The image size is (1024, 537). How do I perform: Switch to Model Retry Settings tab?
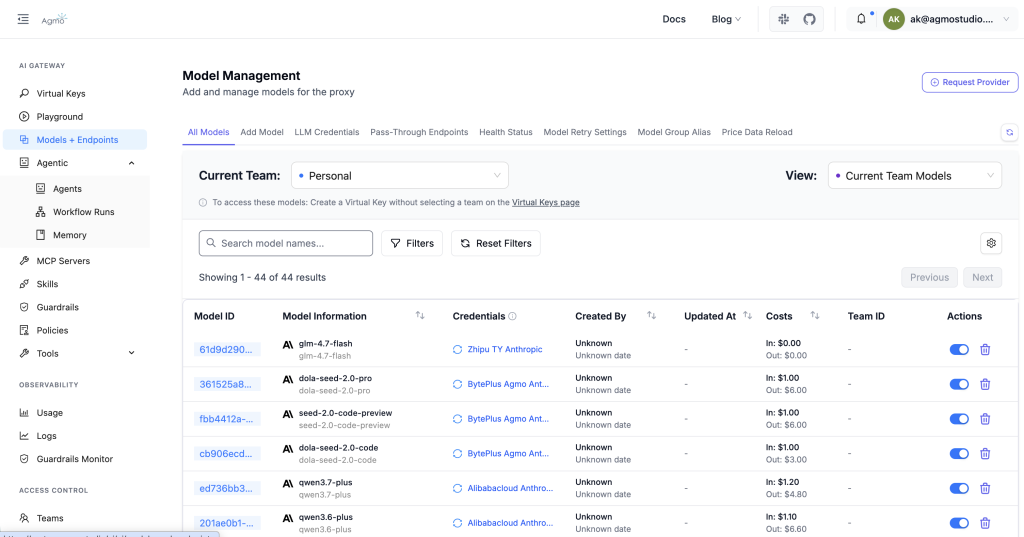tap(584, 132)
